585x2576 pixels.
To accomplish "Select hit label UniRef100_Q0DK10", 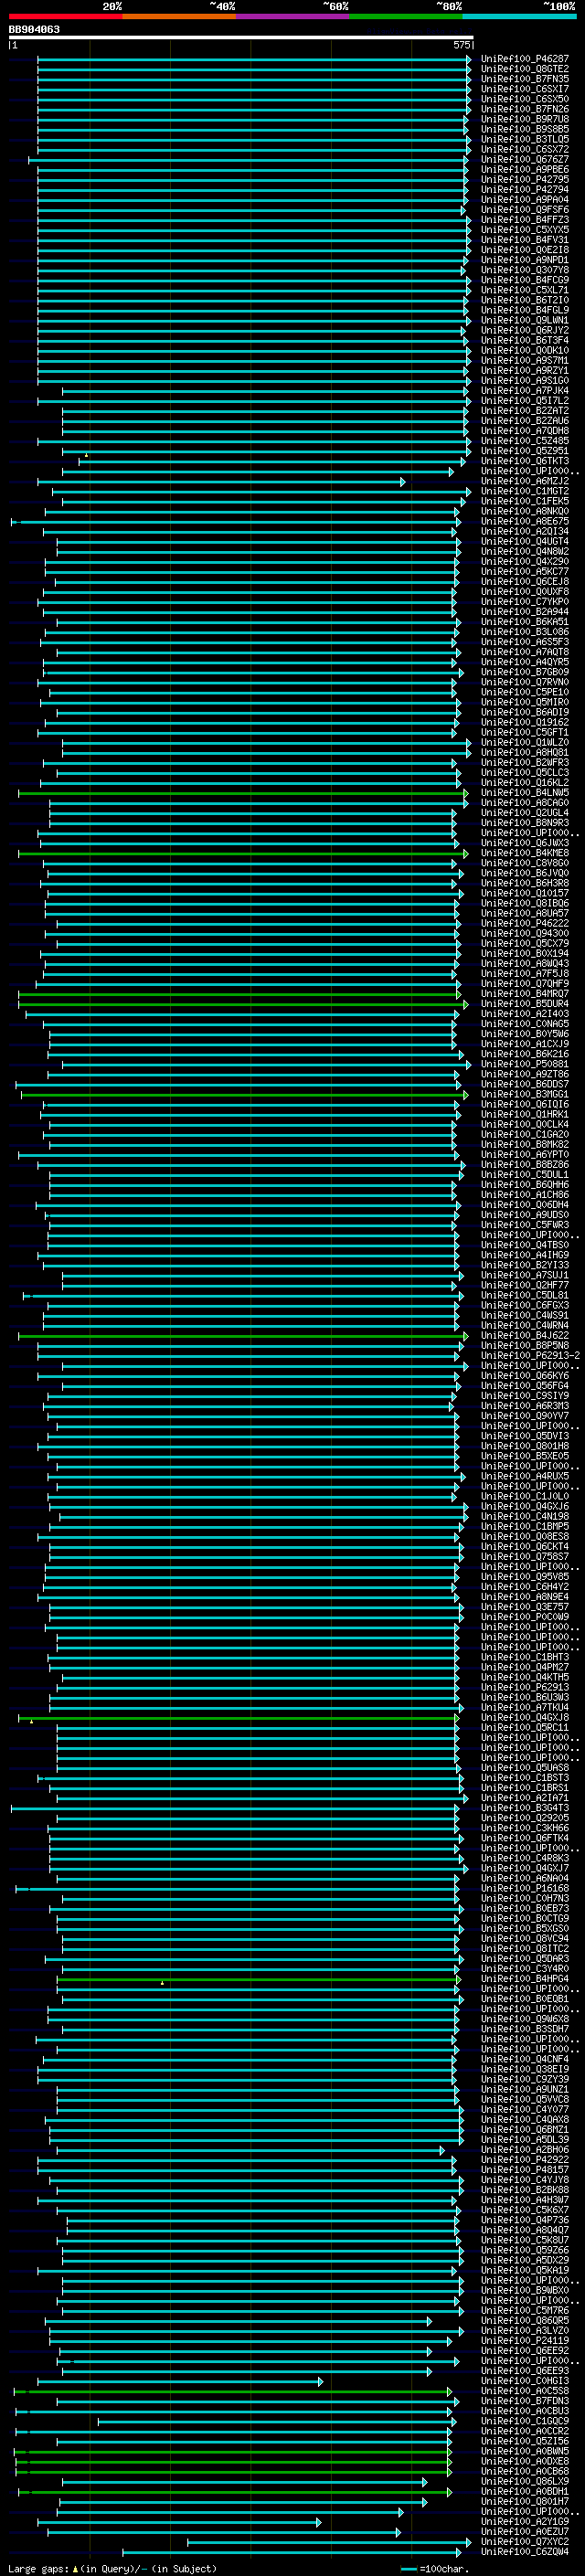I will point(524,351).
